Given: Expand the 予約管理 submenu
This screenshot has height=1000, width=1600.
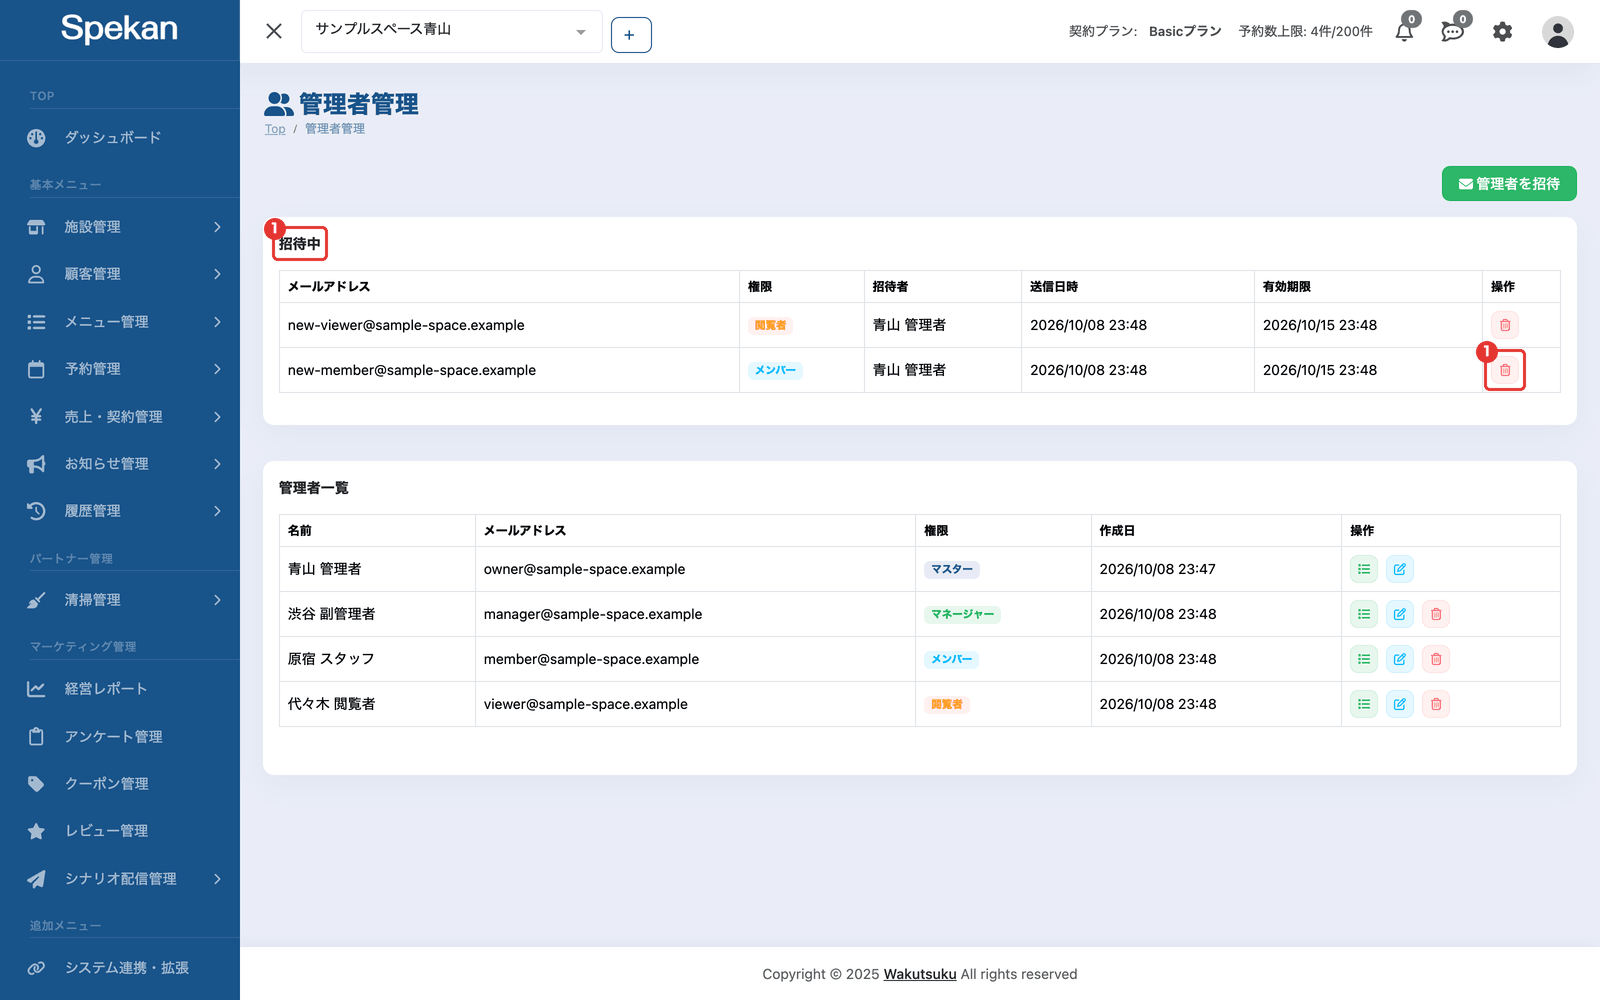Looking at the screenshot, I should pos(120,369).
